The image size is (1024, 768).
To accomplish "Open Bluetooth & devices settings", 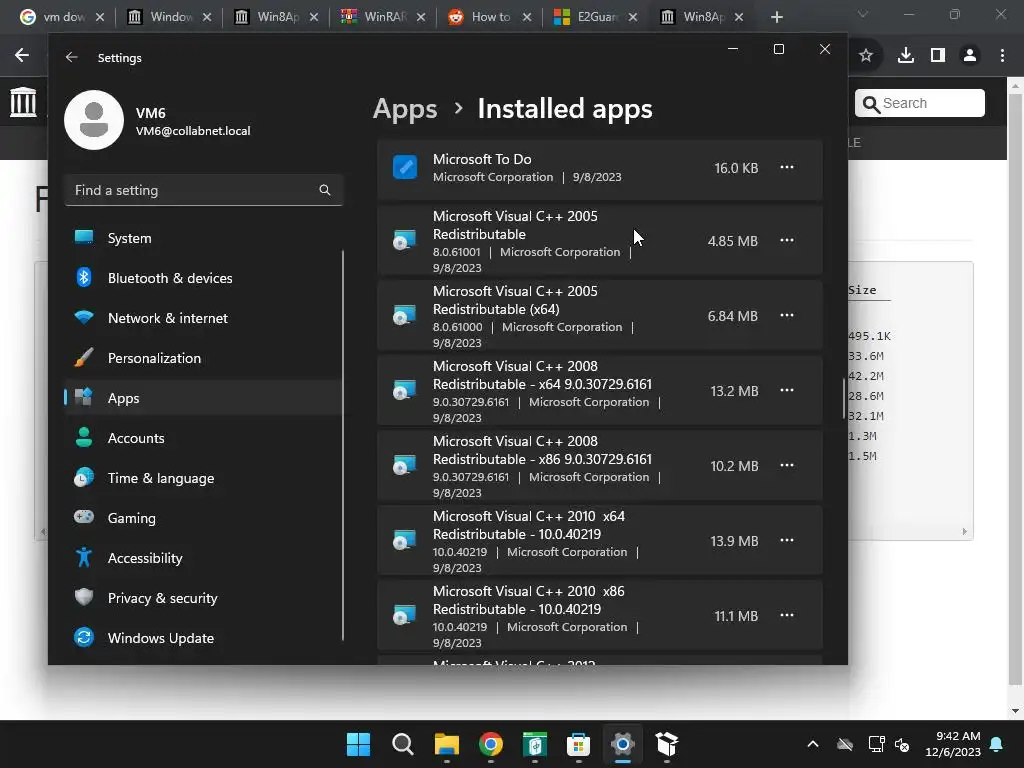I will pyautogui.click(x=203, y=278).
